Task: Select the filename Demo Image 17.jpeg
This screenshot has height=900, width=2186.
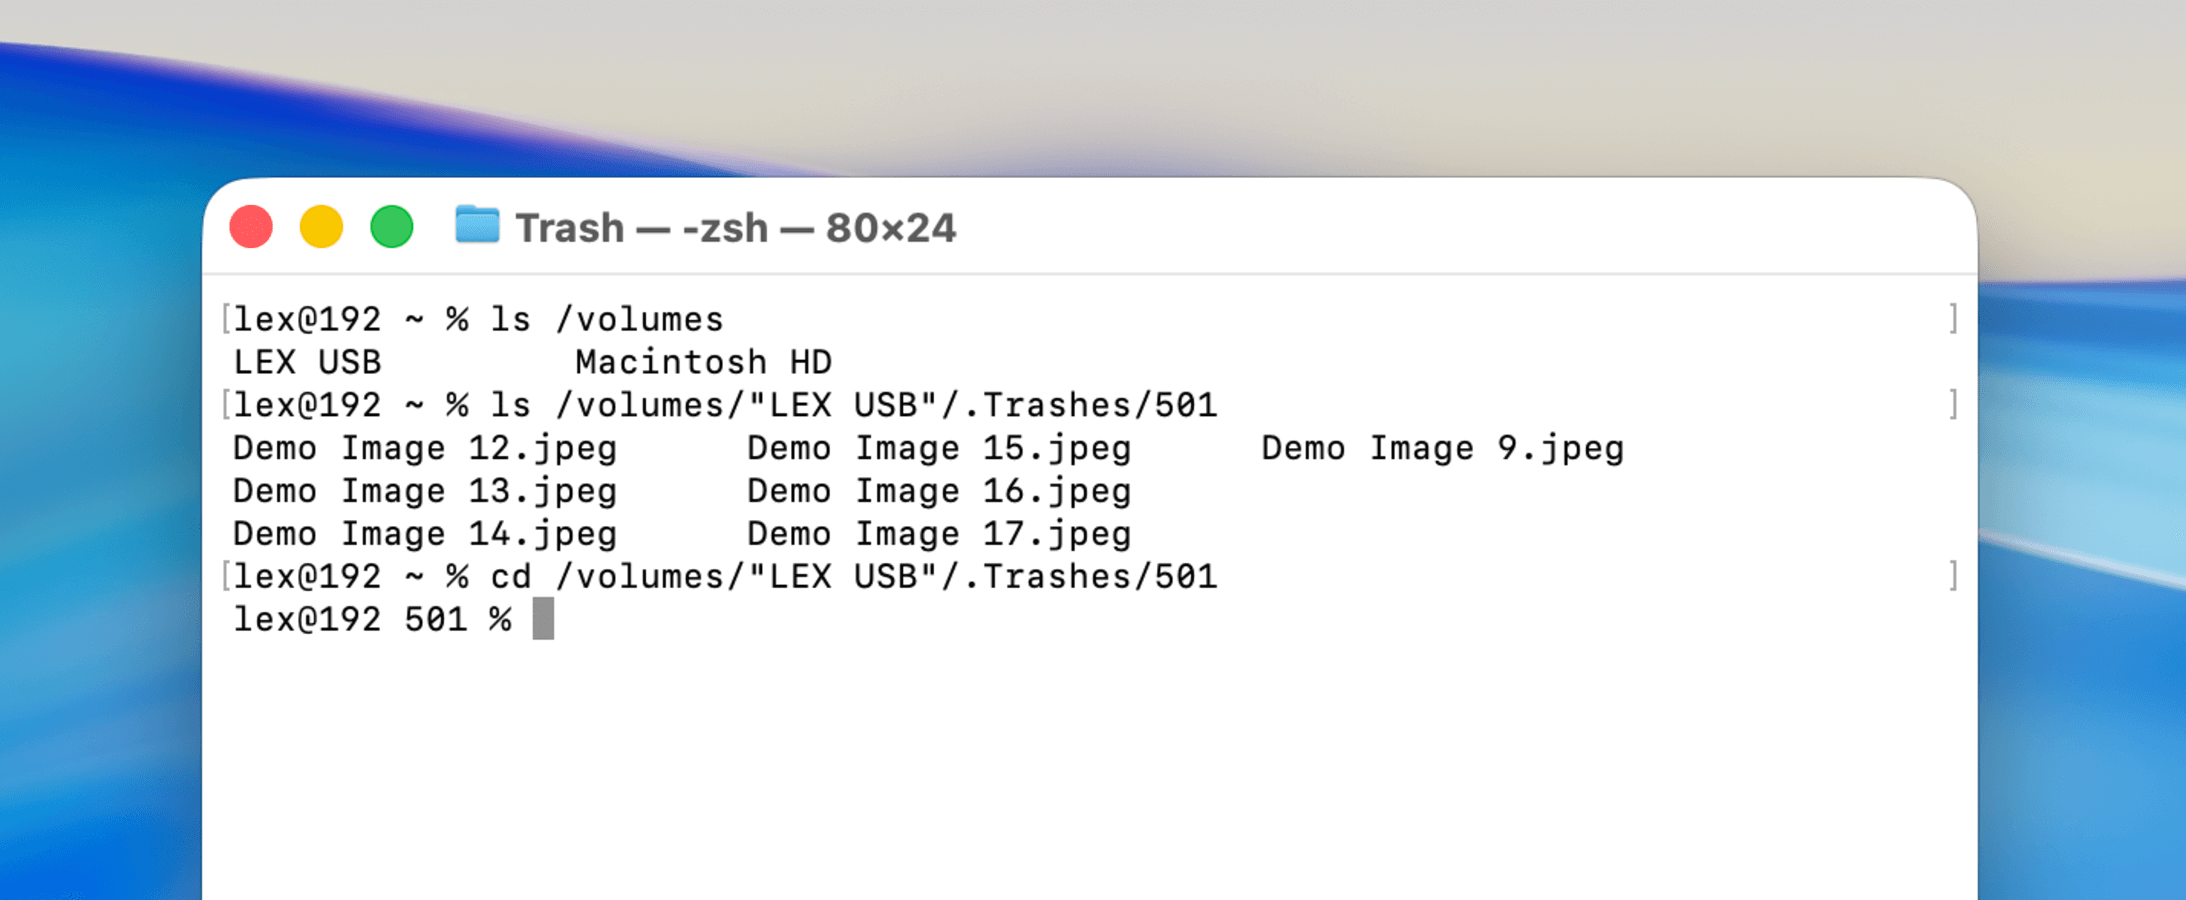Action: pyautogui.click(x=938, y=533)
